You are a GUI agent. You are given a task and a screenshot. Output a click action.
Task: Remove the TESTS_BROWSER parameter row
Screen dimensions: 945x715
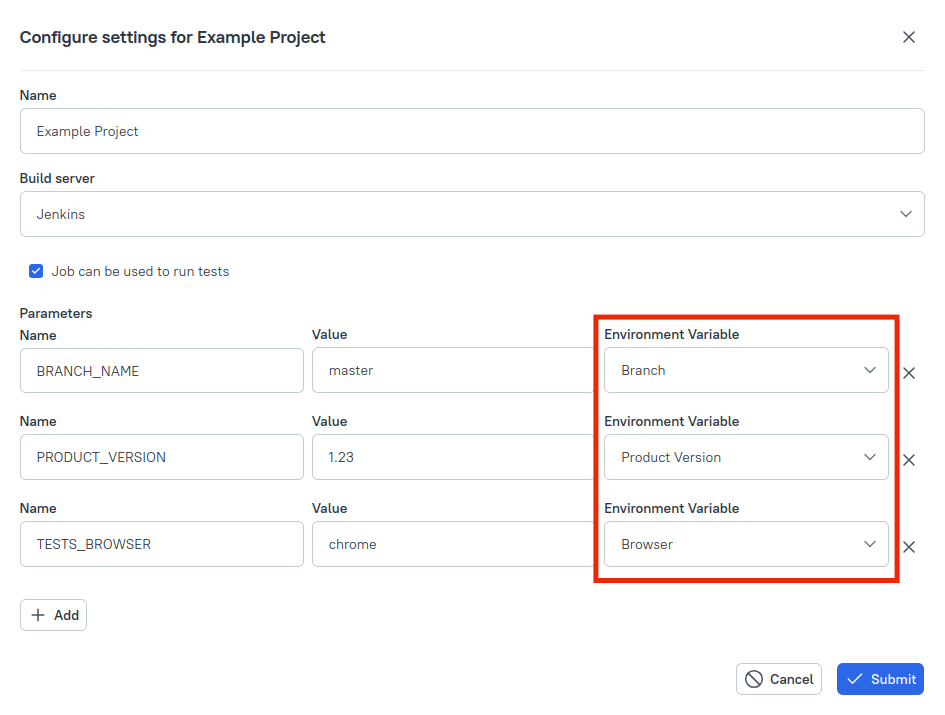click(909, 547)
